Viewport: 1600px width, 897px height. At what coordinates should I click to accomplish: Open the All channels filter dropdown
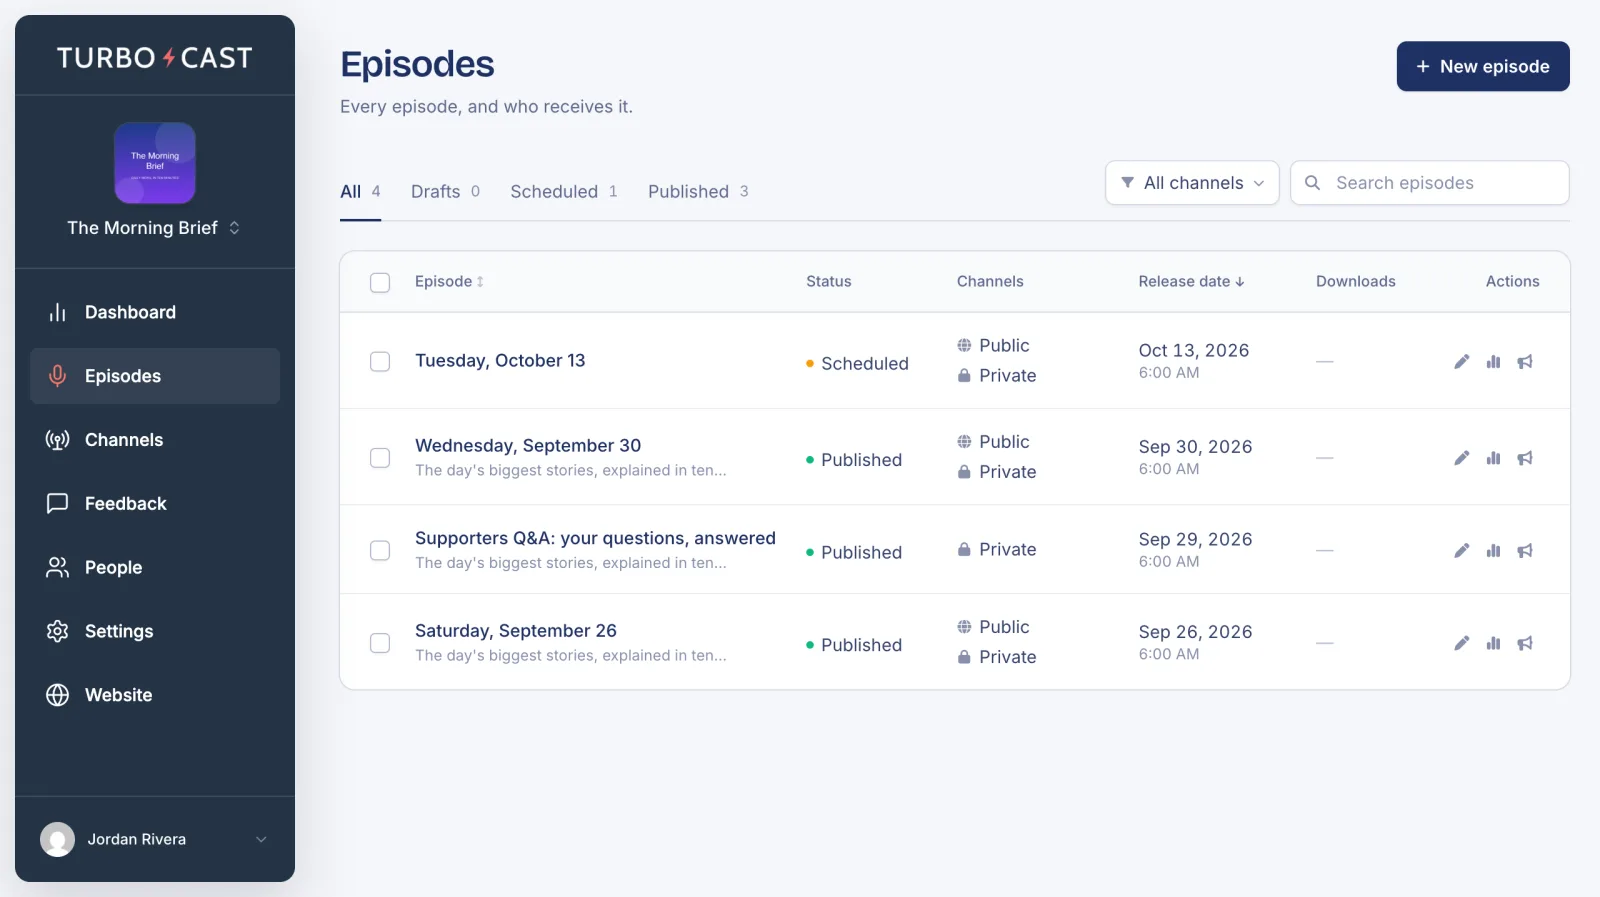pos(1192,183)
